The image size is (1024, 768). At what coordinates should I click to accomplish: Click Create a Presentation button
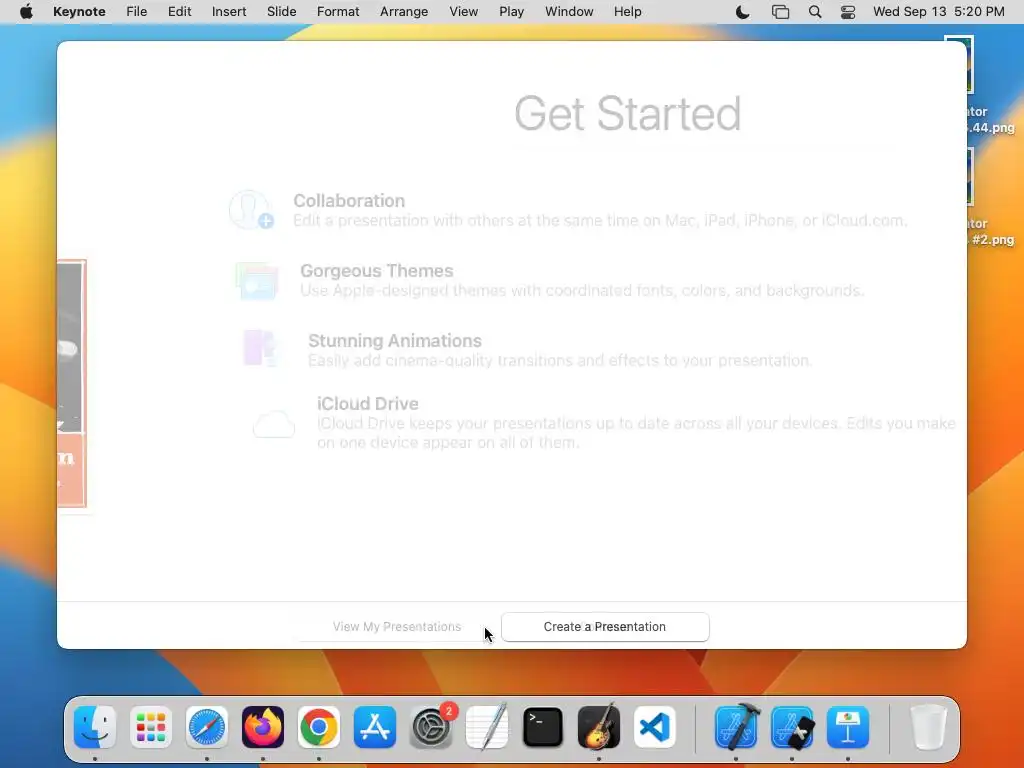(605, 627)
